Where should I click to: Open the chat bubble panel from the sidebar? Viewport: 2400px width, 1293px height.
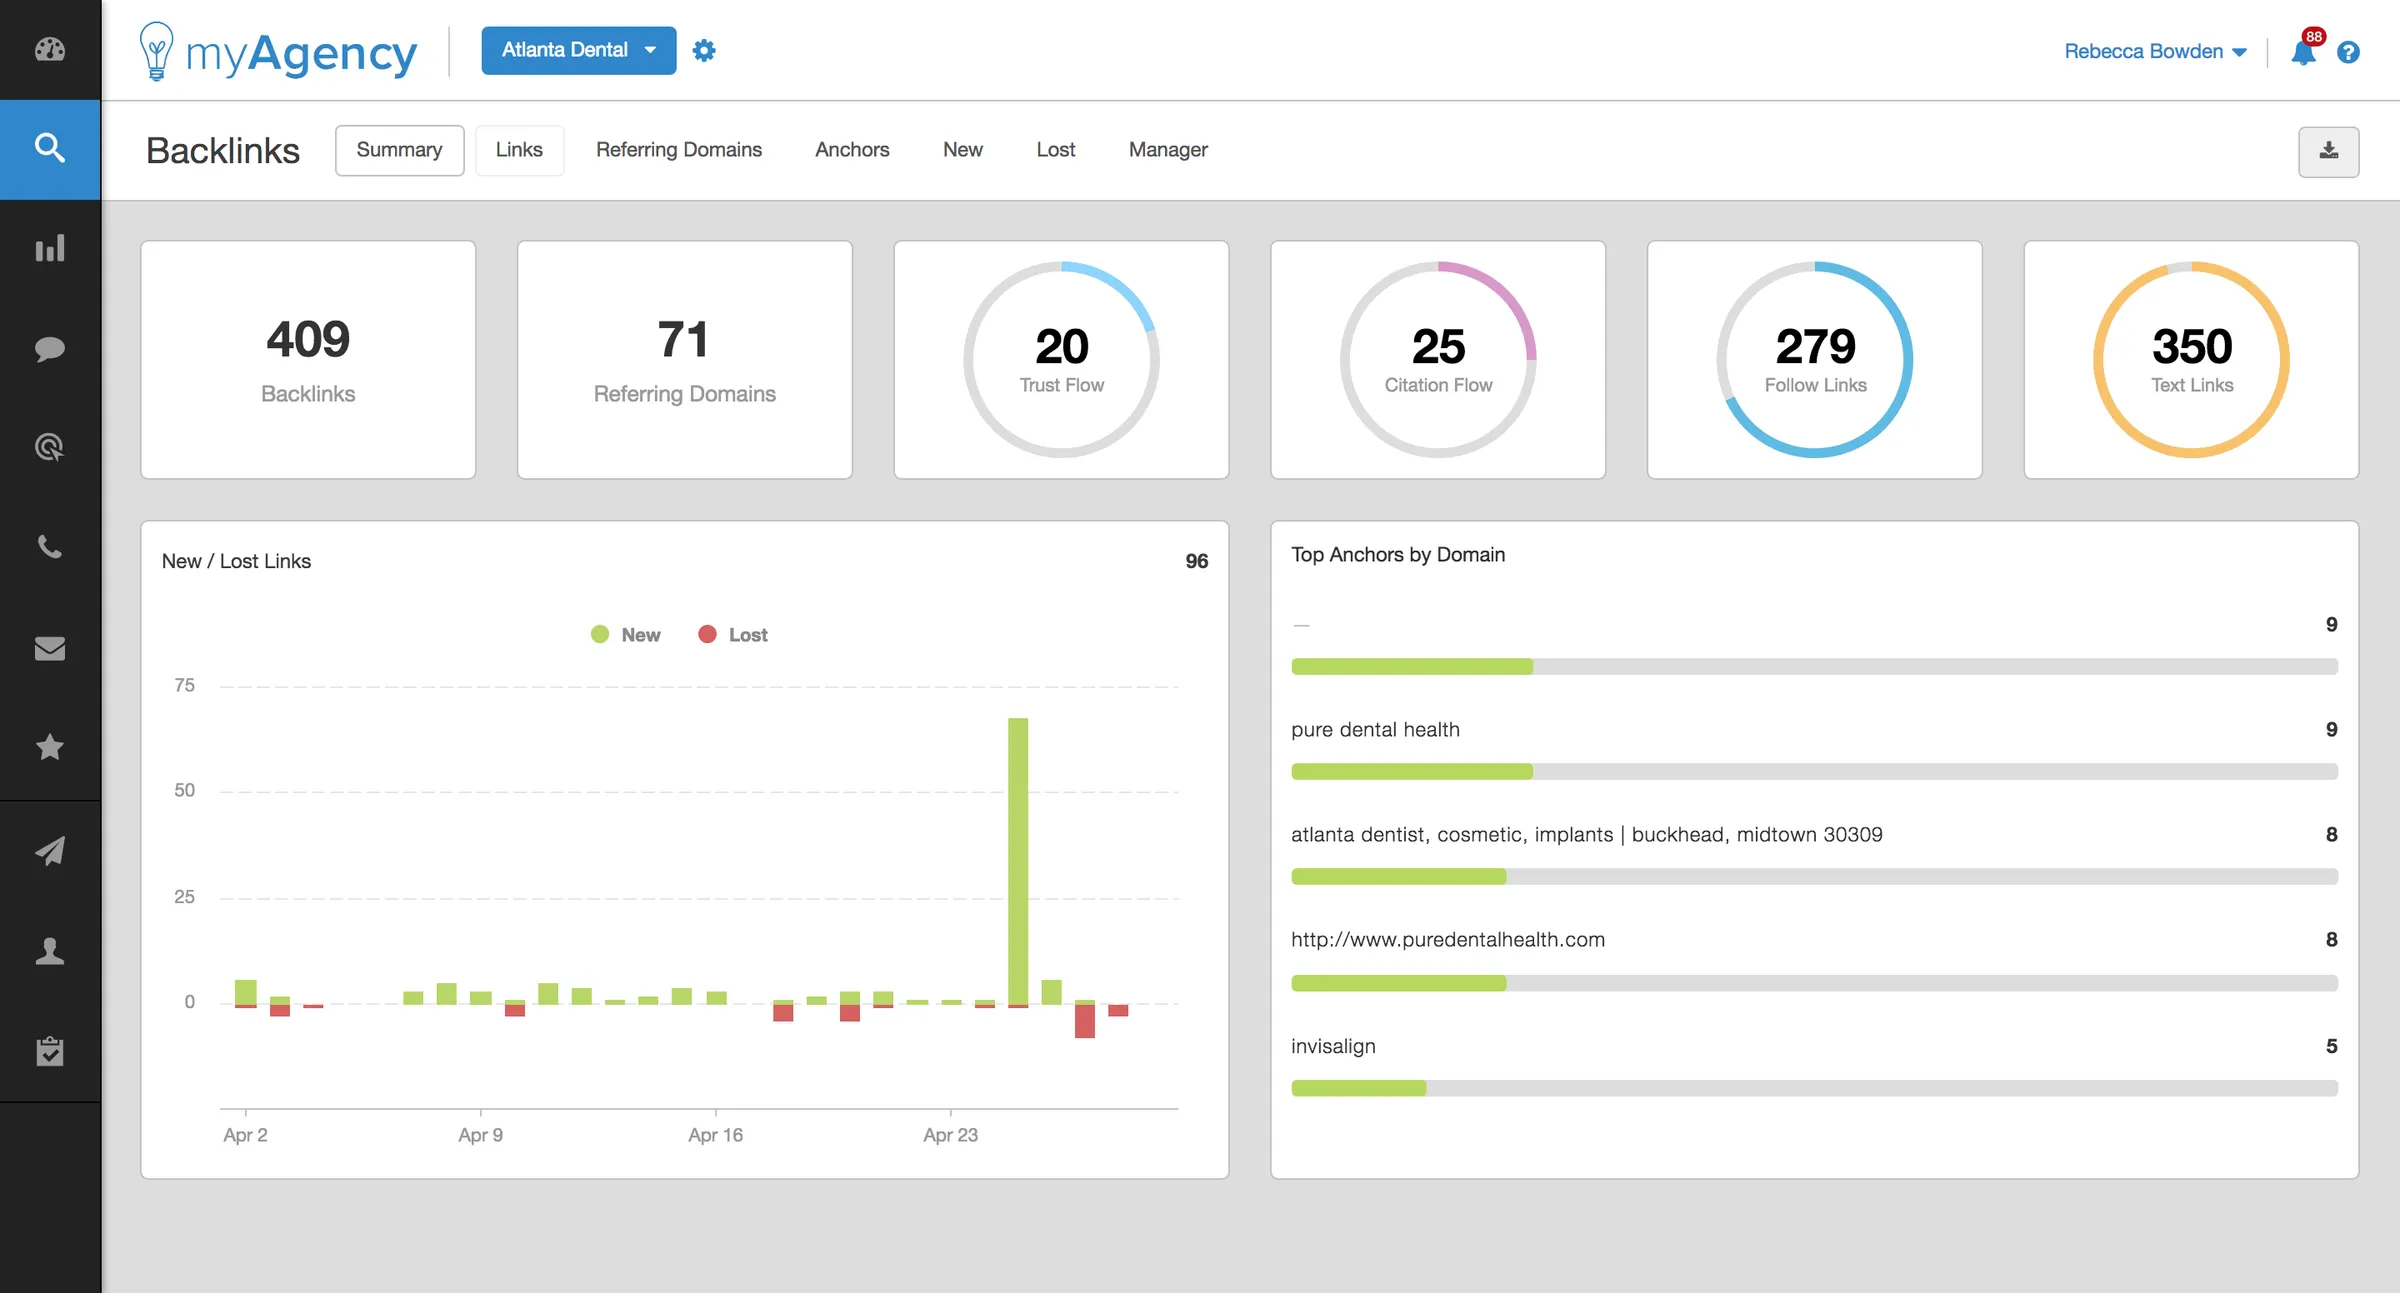(50, 348)
